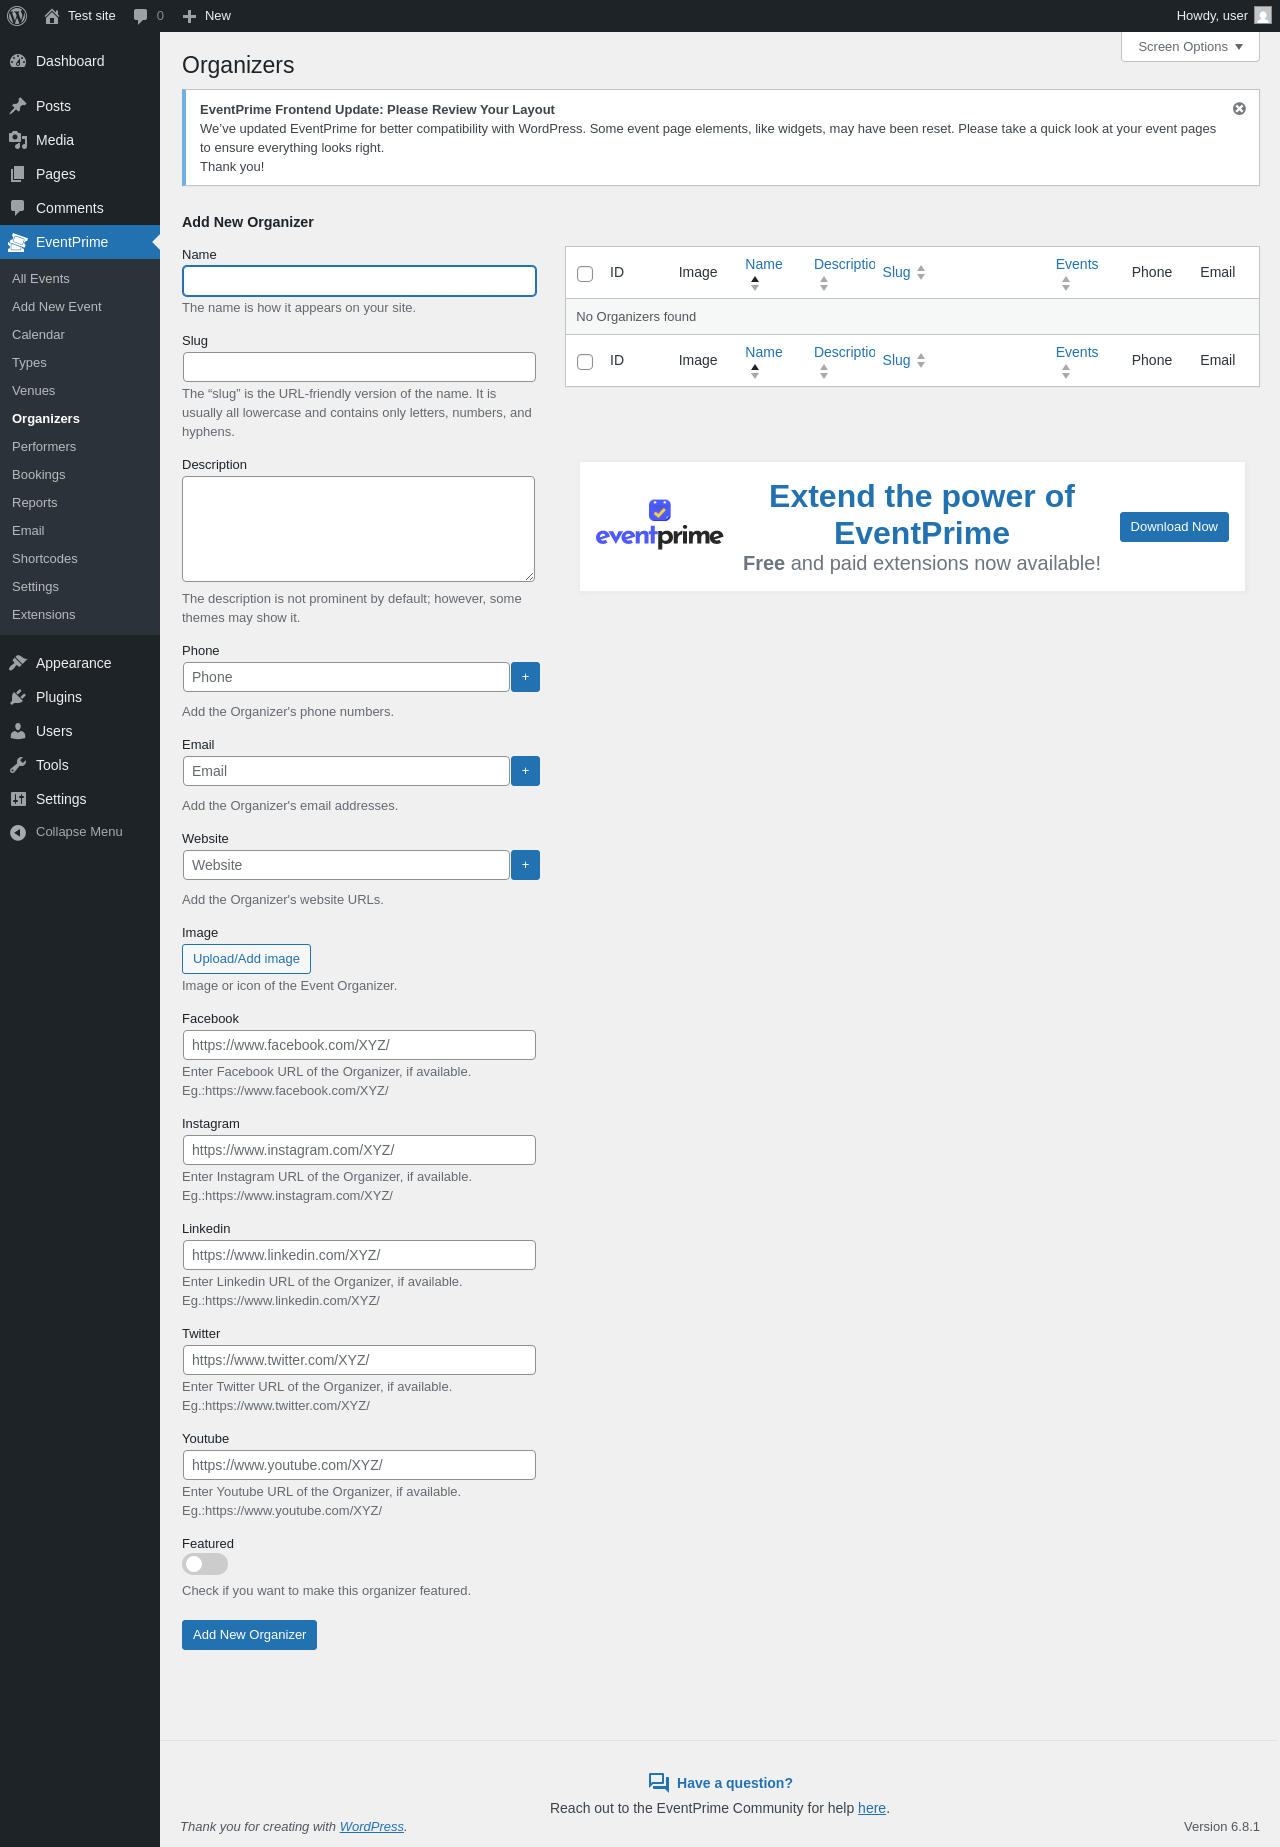Click the Website URL input field

(346, 865)
